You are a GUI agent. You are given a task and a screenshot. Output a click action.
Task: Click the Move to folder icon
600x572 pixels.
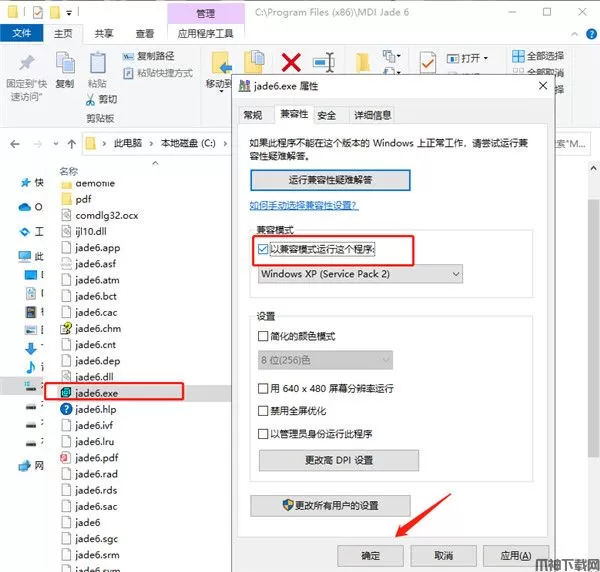(222, 62)
